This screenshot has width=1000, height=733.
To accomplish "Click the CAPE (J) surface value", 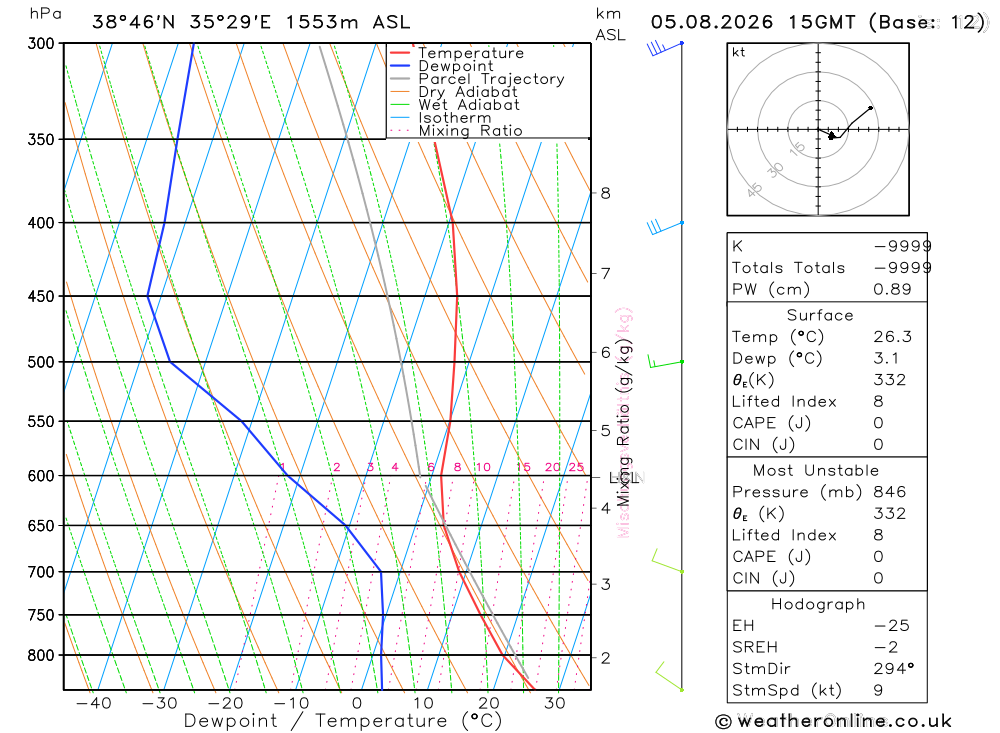I will click(x=878, y=423).
